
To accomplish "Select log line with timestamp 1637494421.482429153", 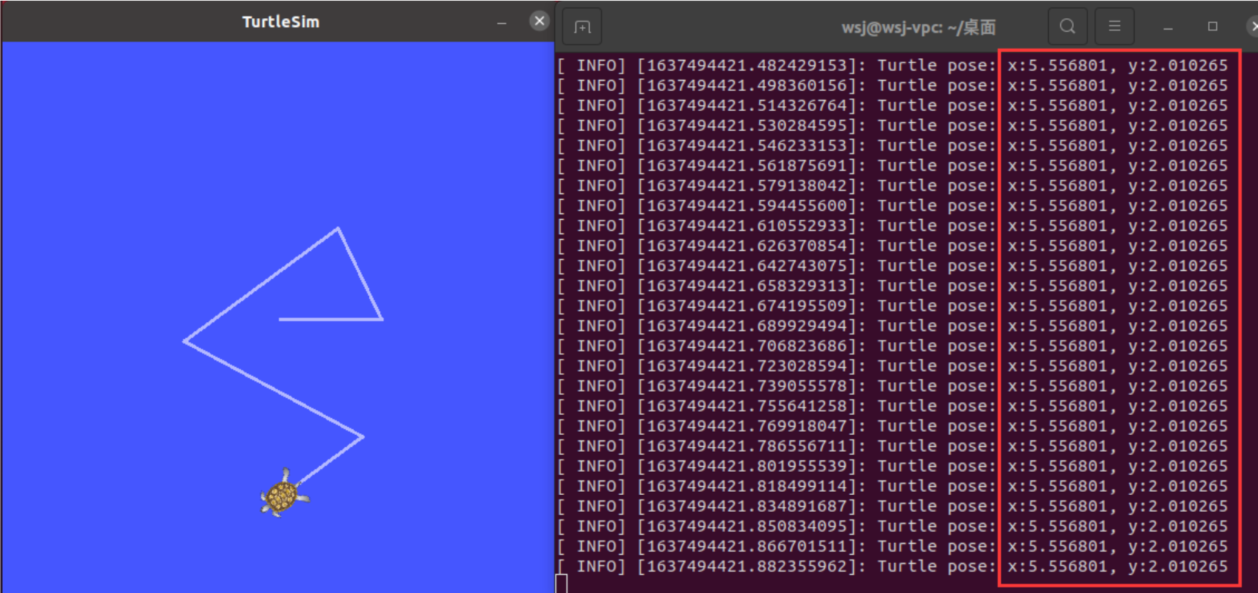I will click(x=893, y=66).
